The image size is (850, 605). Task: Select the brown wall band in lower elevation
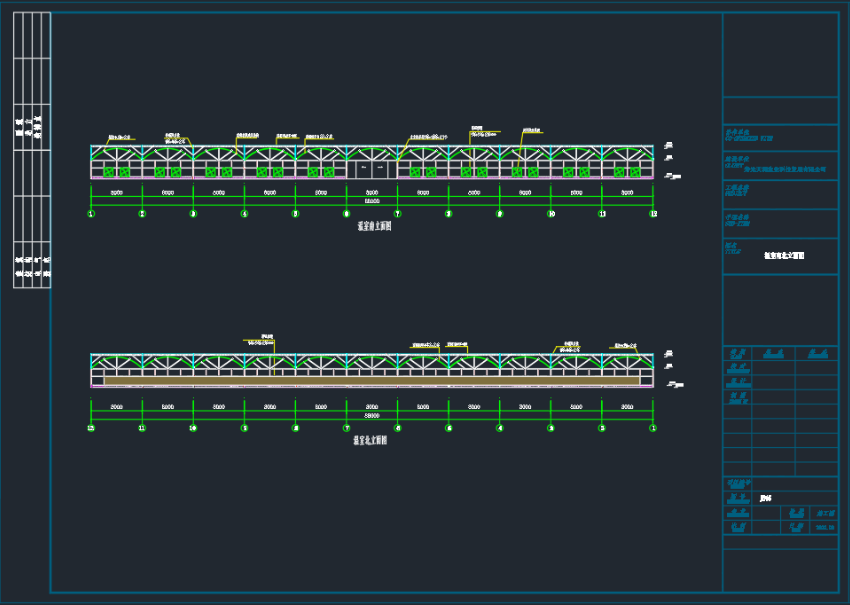[372, 381]
